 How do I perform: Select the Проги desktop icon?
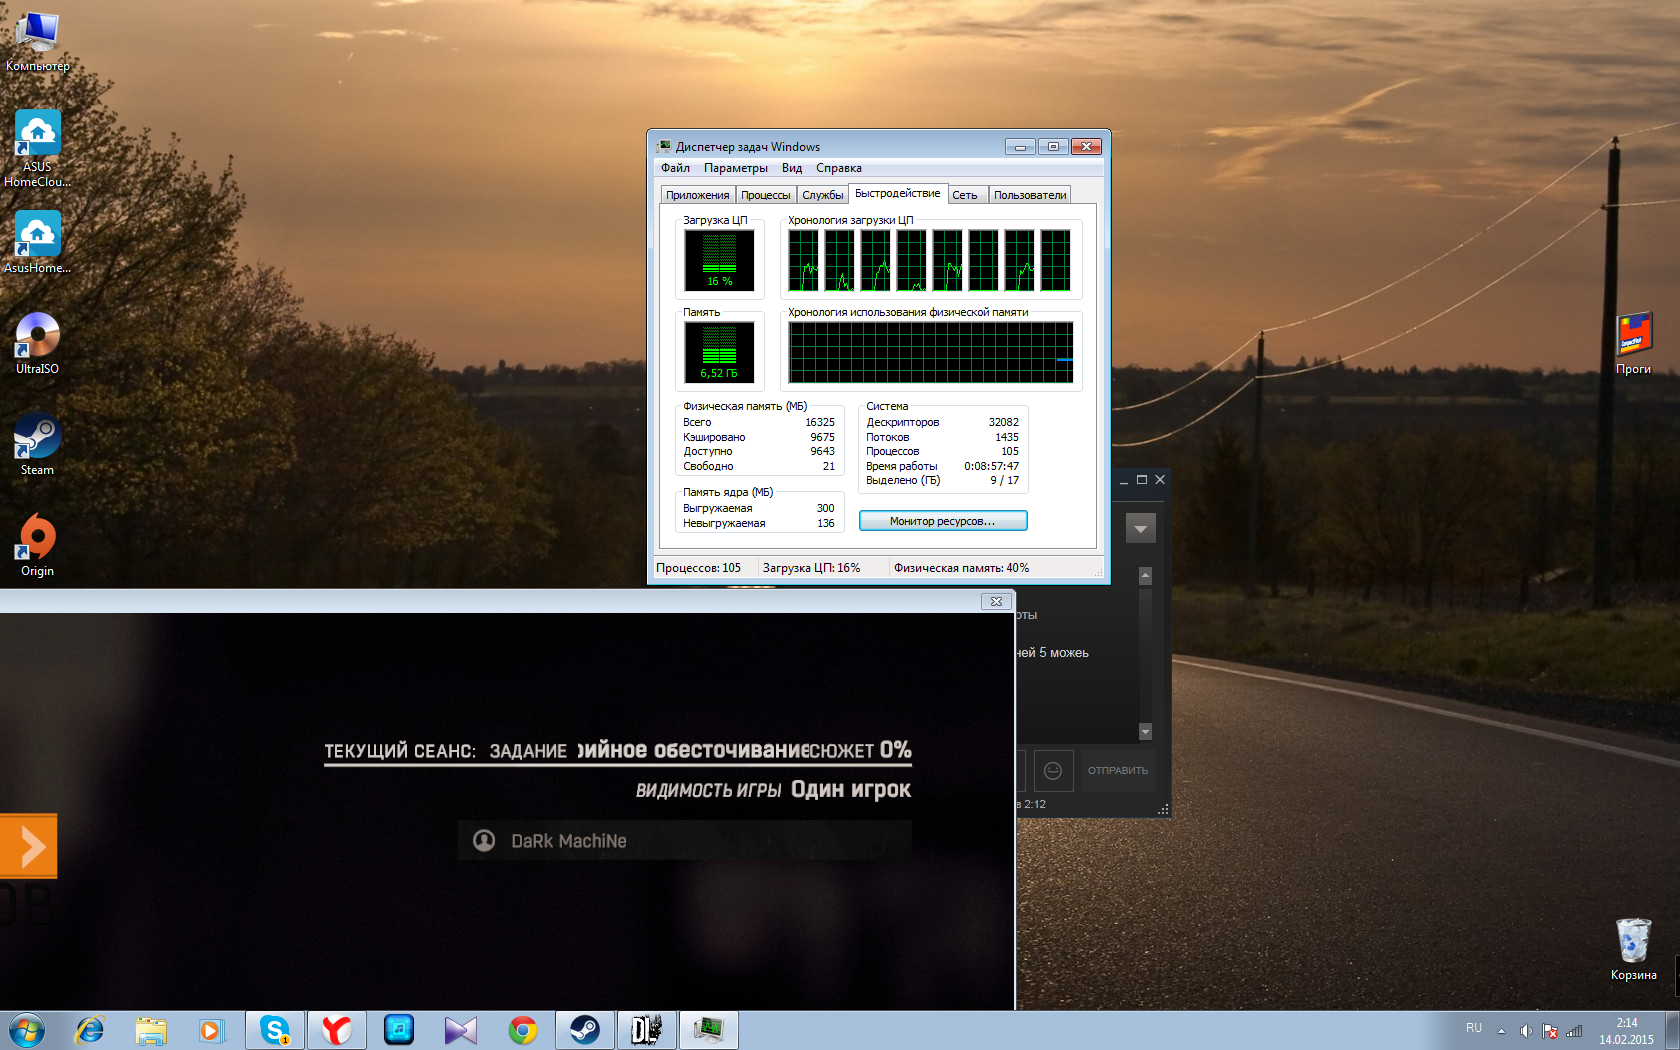click(x=1634, y=343)
